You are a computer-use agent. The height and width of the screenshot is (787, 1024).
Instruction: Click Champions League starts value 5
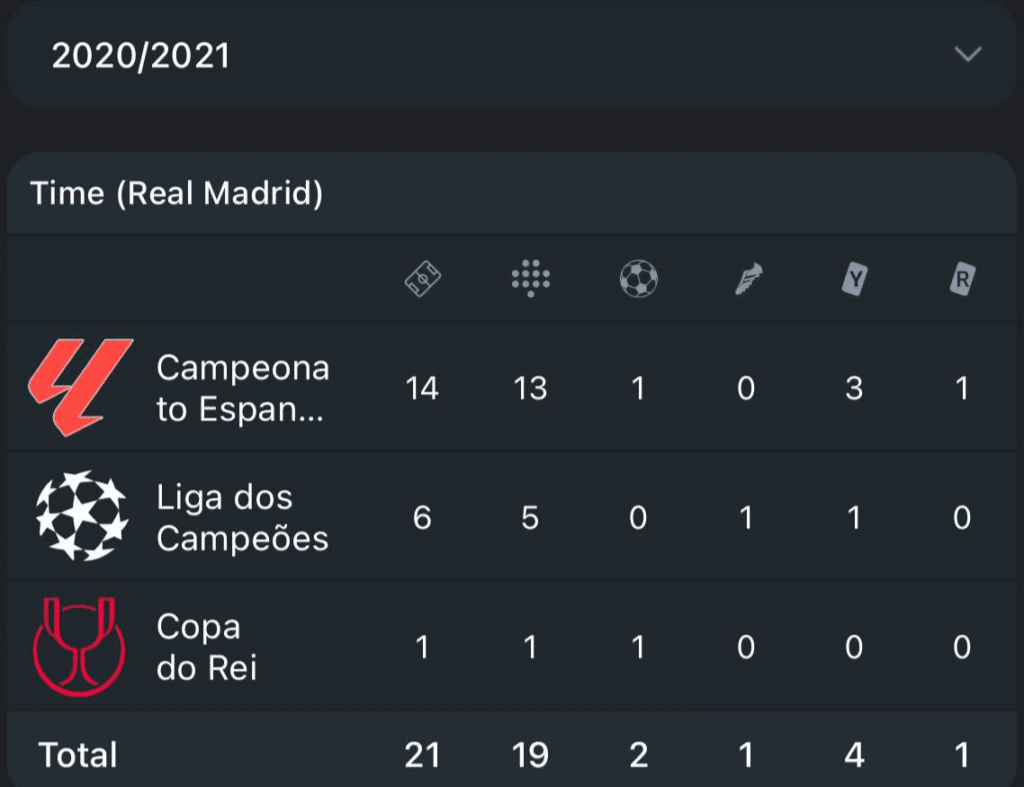point(530,518)
